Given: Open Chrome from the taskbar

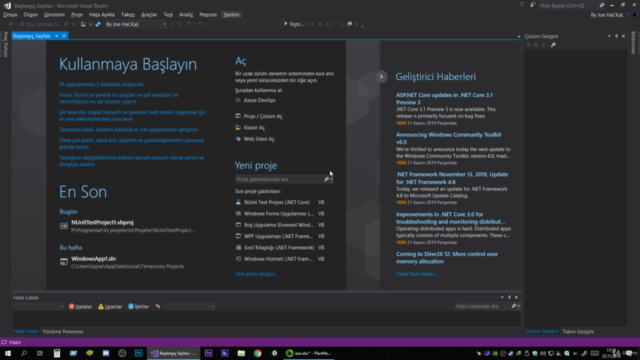Looking at the screenshot, I should click(258, 353).
